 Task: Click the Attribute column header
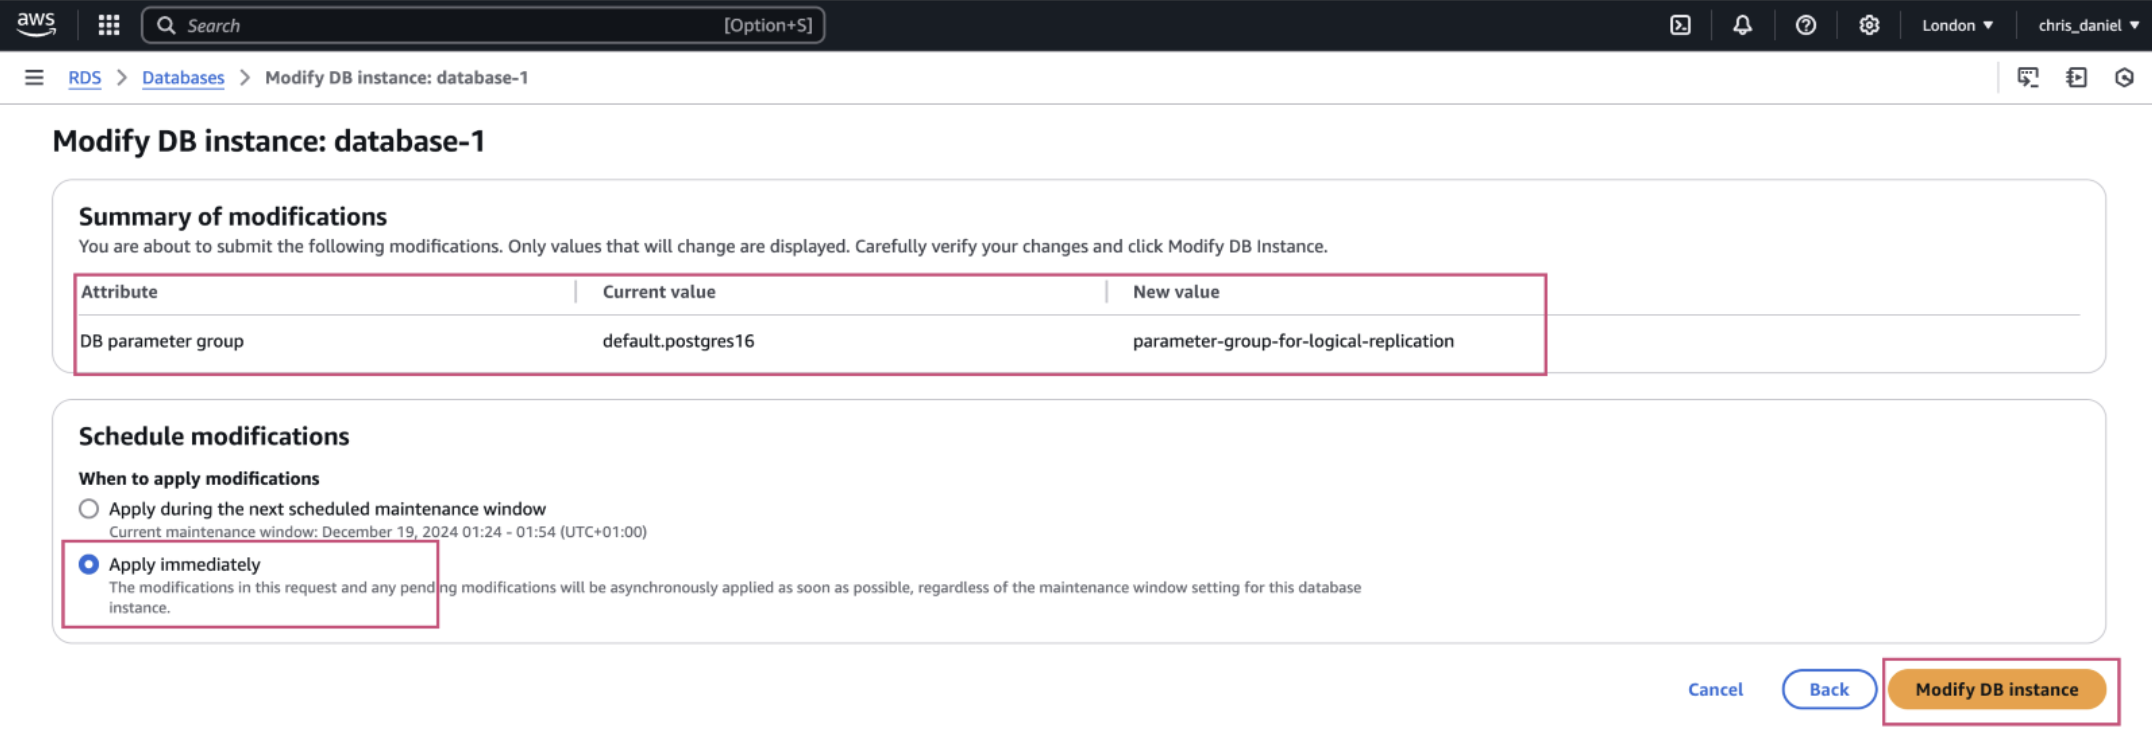(x=119, y=292)
